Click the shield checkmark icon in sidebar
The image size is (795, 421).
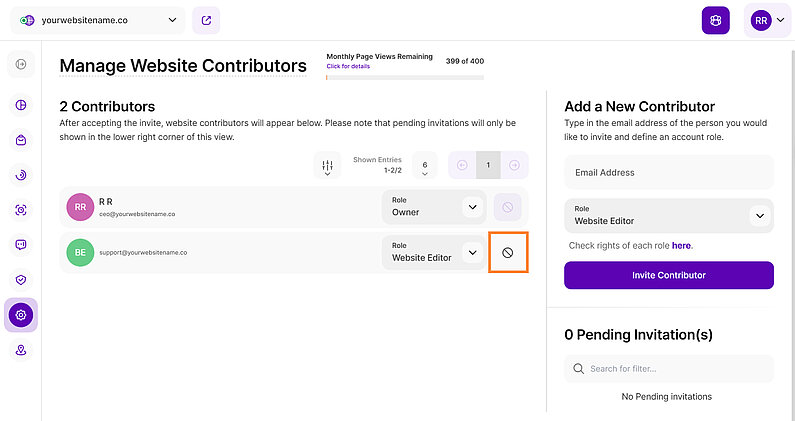[x=20, y=280]
